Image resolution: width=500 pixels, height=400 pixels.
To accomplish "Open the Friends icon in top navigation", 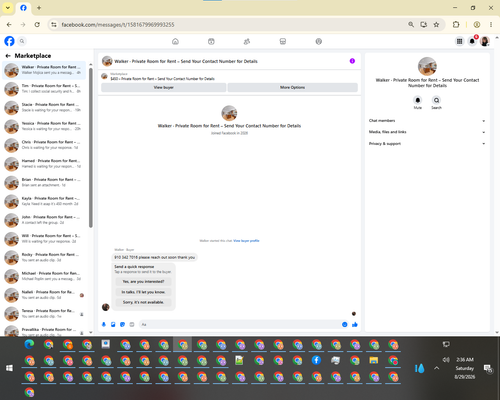I will 247,41.
